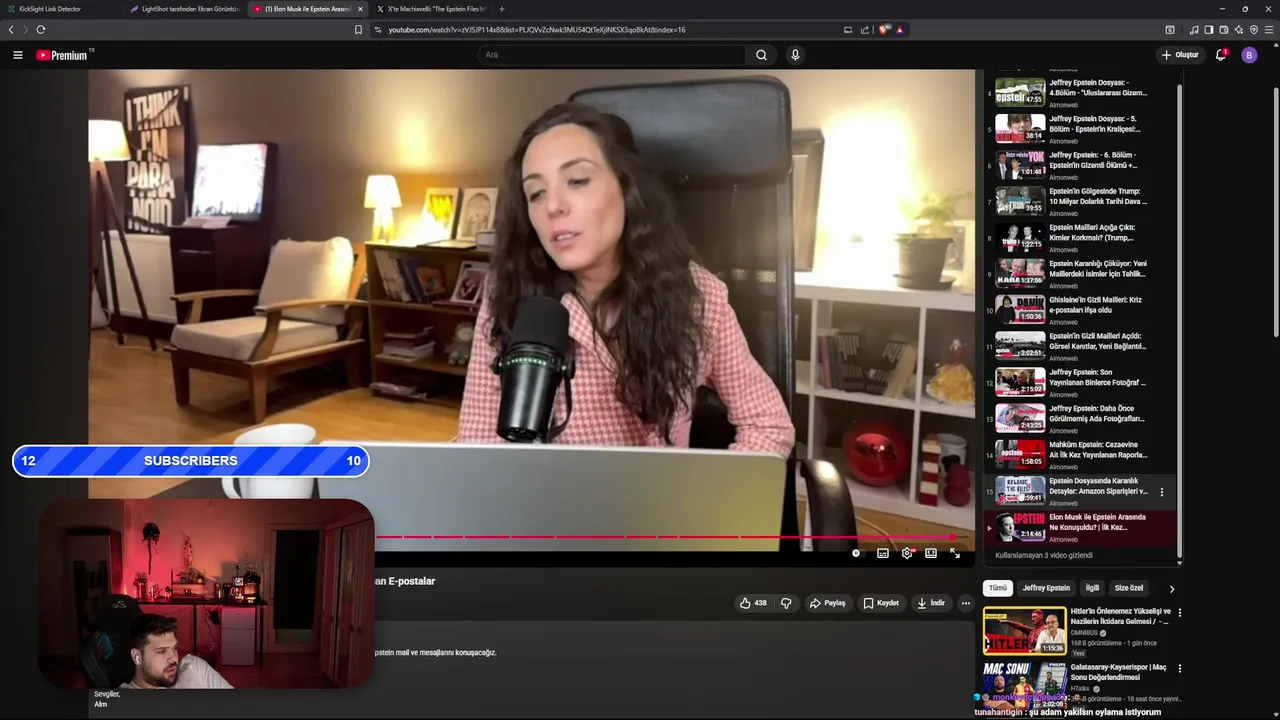Reload the page
This screenshot has width=1280, height=720.
[x=41, y=30]
